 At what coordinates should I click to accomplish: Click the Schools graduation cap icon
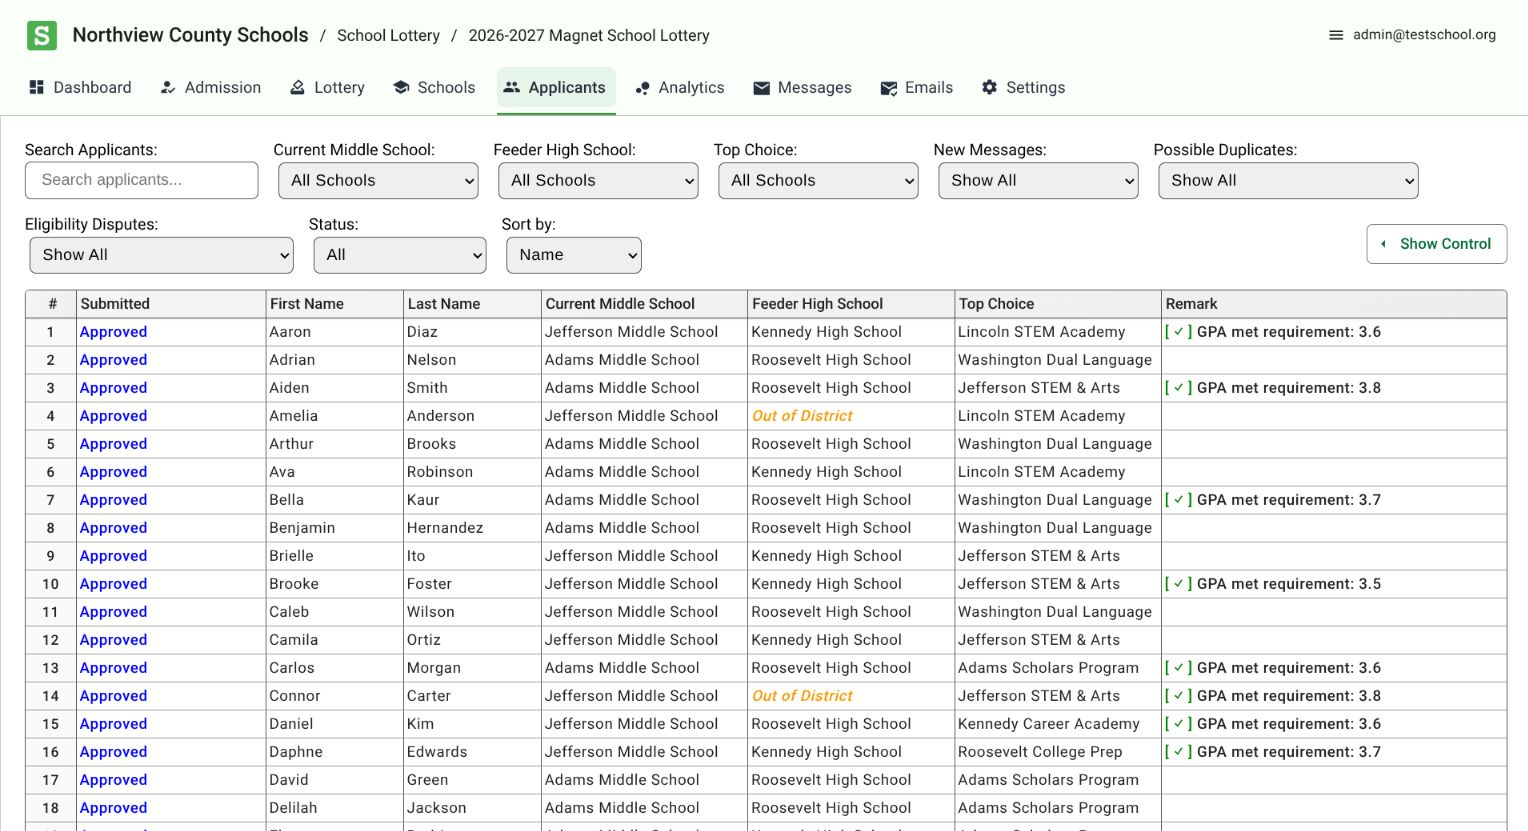(x=401, y=87)
